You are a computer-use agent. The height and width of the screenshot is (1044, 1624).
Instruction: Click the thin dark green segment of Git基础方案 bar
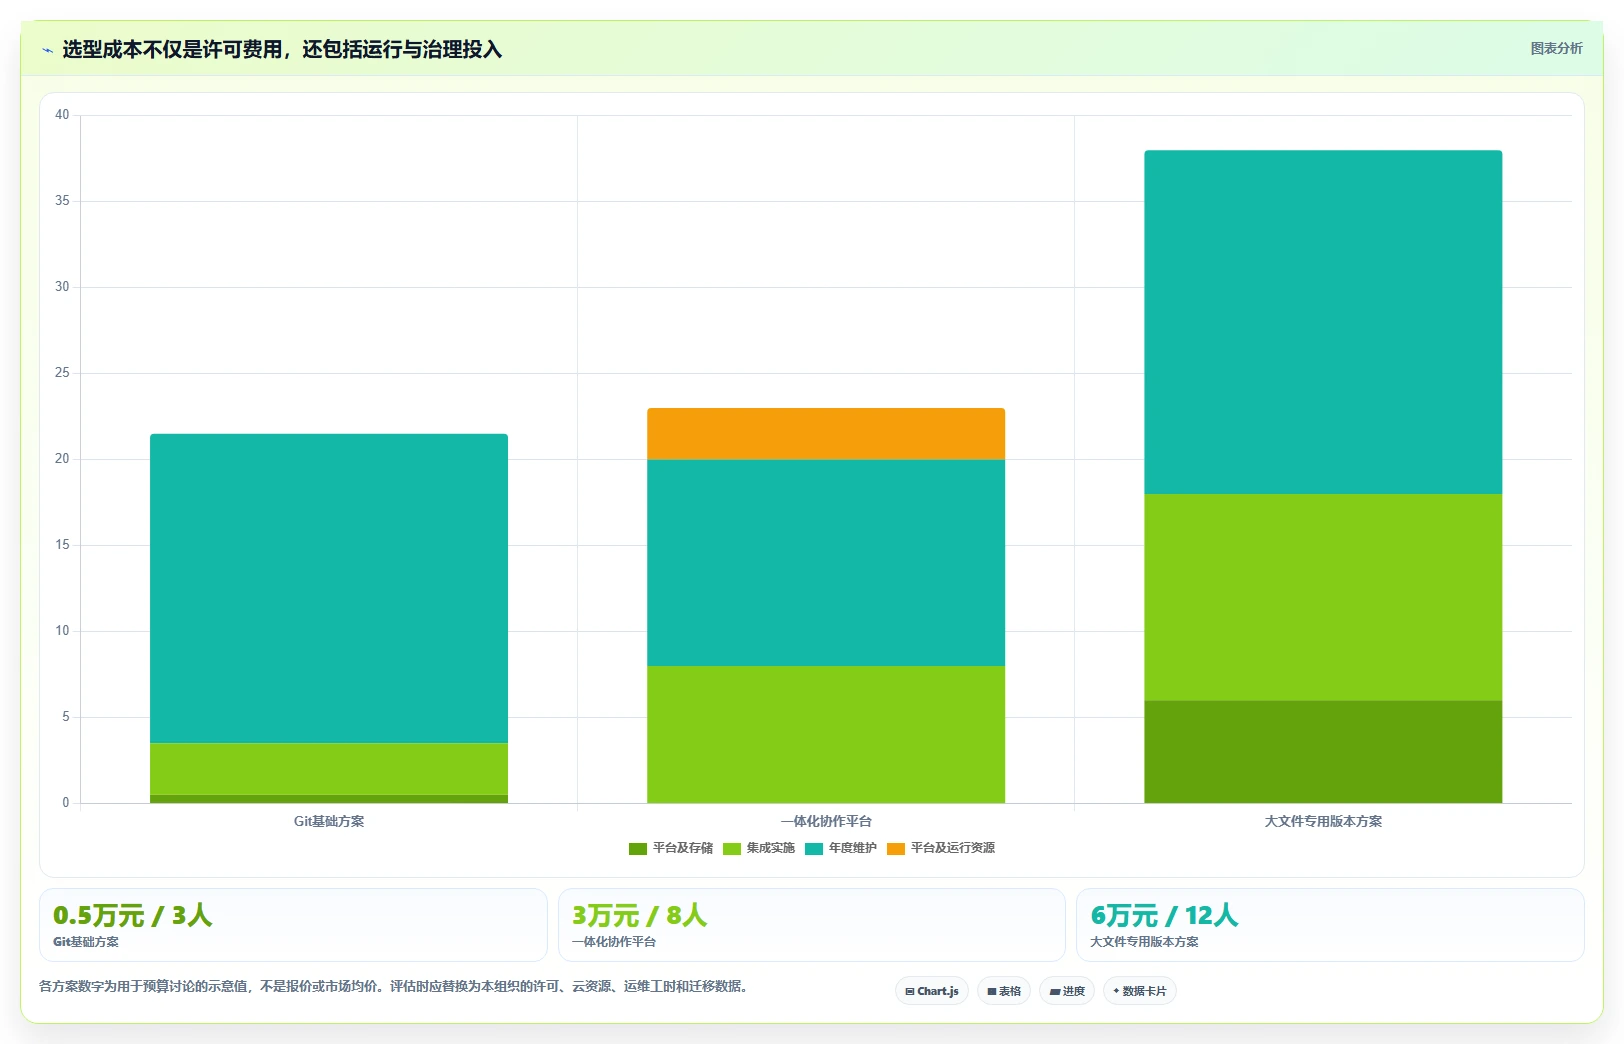point(329,799)
